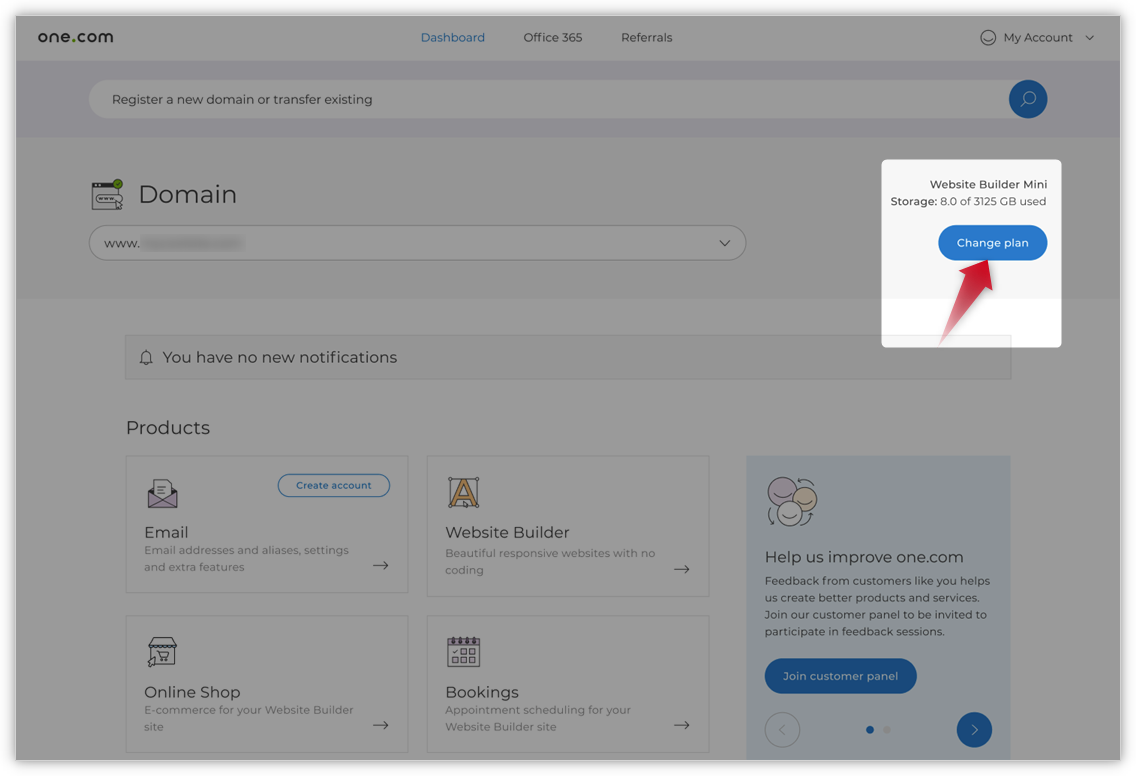Click Create account in Email card
Image resolution: width=1136 pixels, height=776 pixels.
tap(333, 486)
